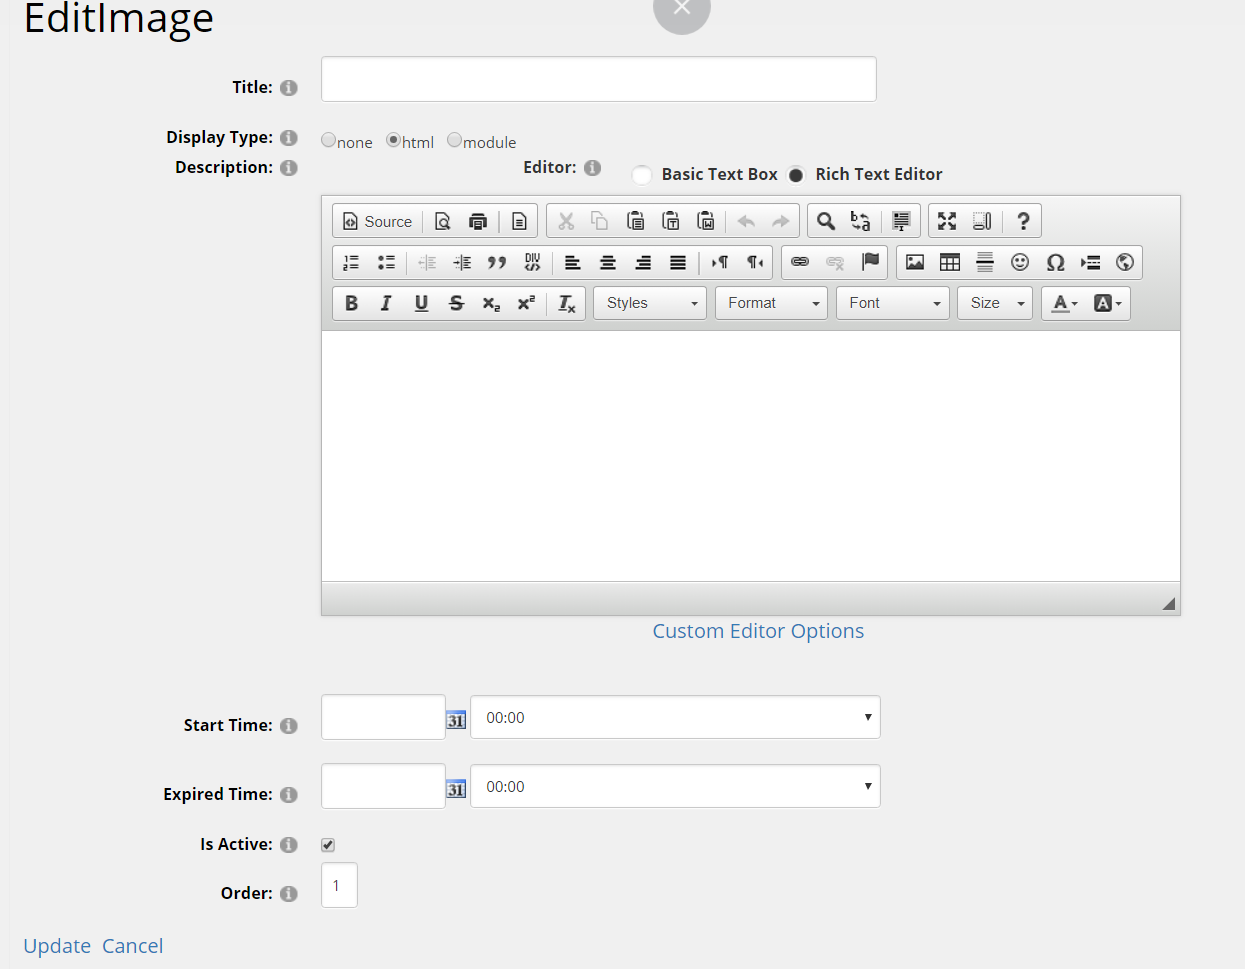This screenshot has height=969, width=1245.
Task: Justify the text
Action: (x=678, y=262)
